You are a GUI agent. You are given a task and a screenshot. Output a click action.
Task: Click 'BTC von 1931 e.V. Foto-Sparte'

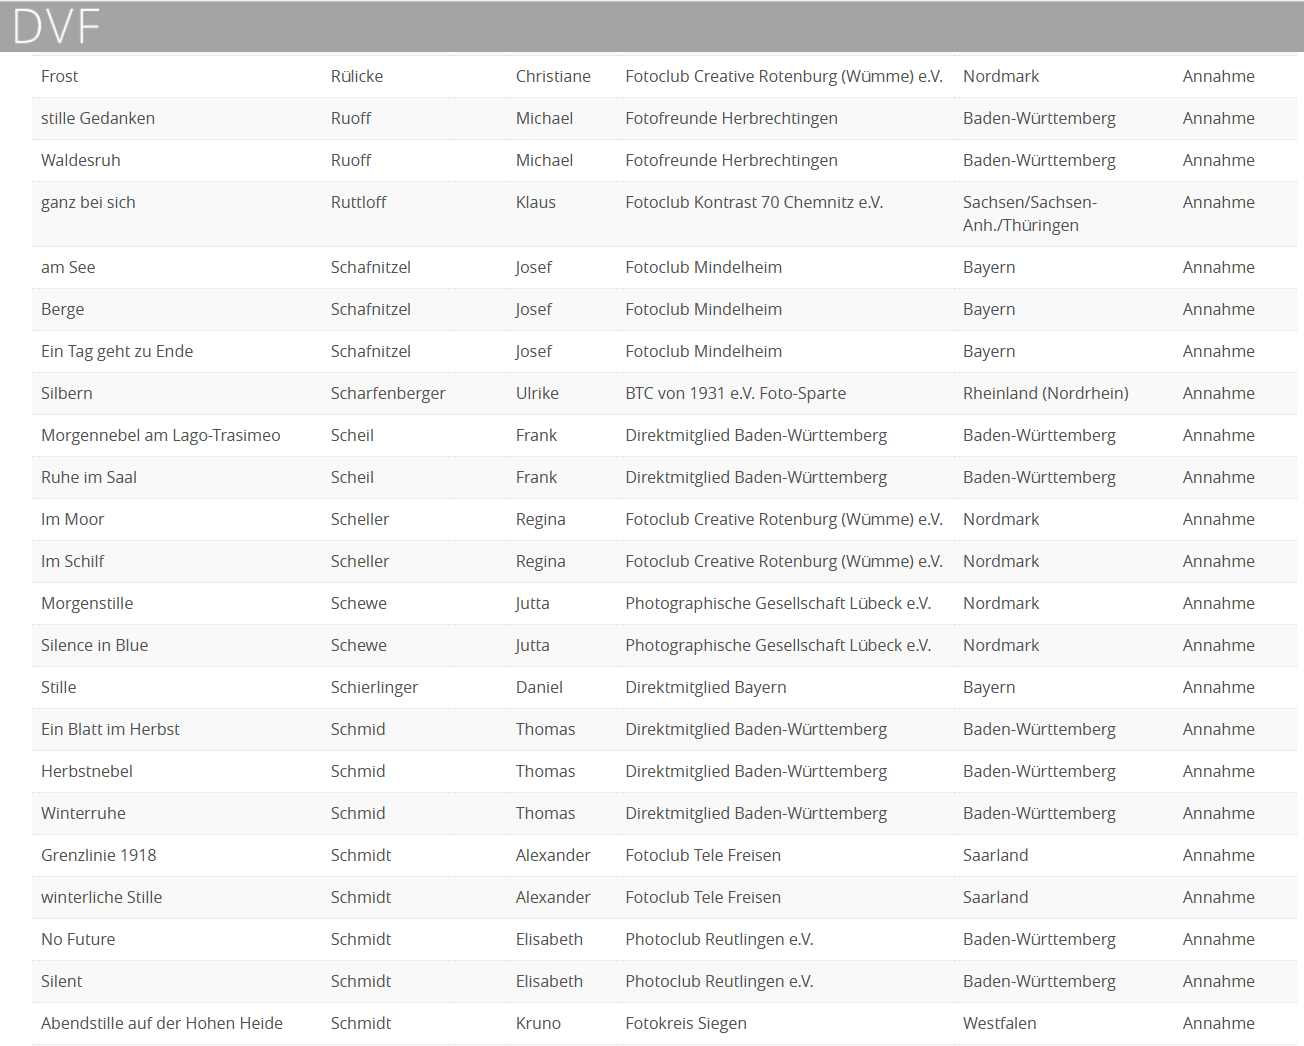736,393
